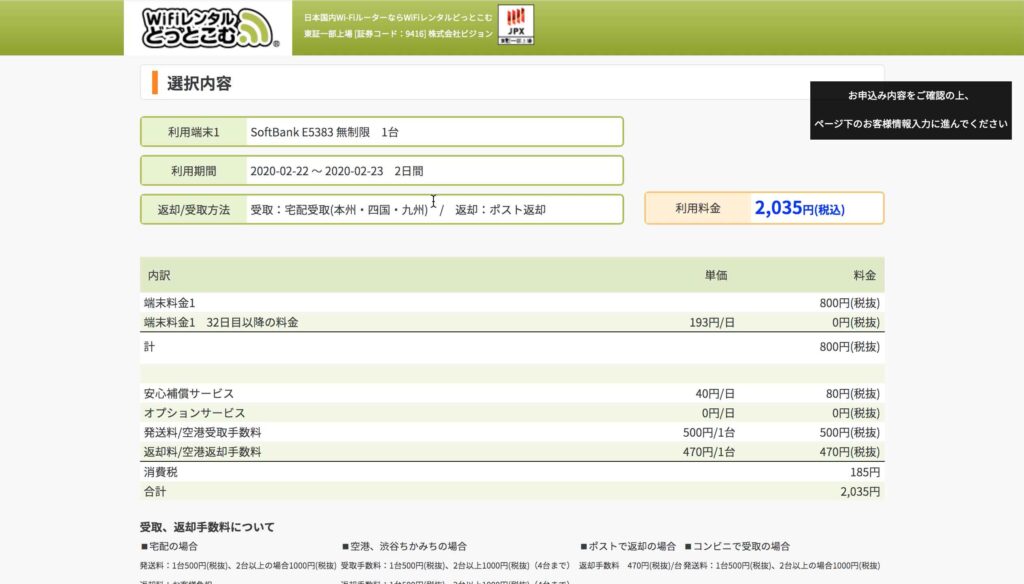Click the 利用料金 label box
Screen dimensions: 1024x584
pos(697,208)
